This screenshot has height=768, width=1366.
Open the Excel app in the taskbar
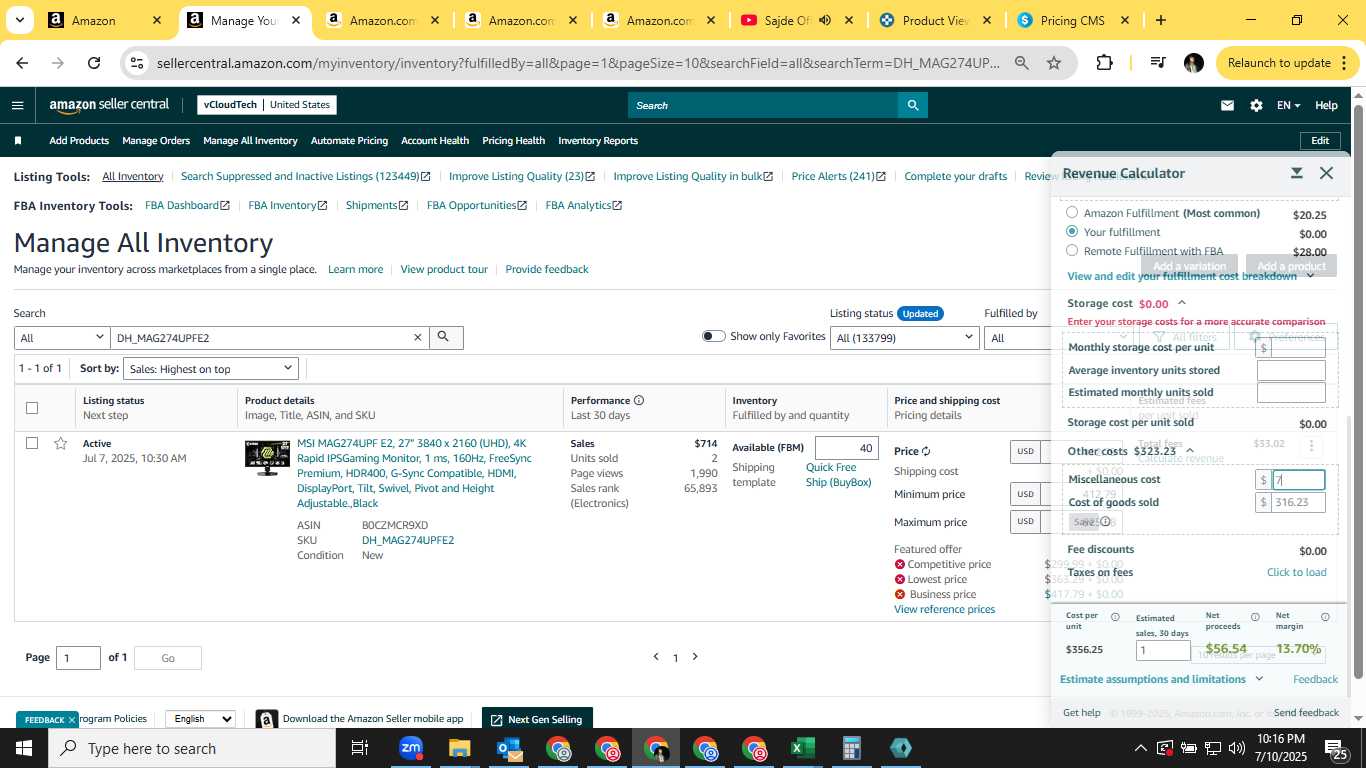pyautogui.click(x=803, y=748)
